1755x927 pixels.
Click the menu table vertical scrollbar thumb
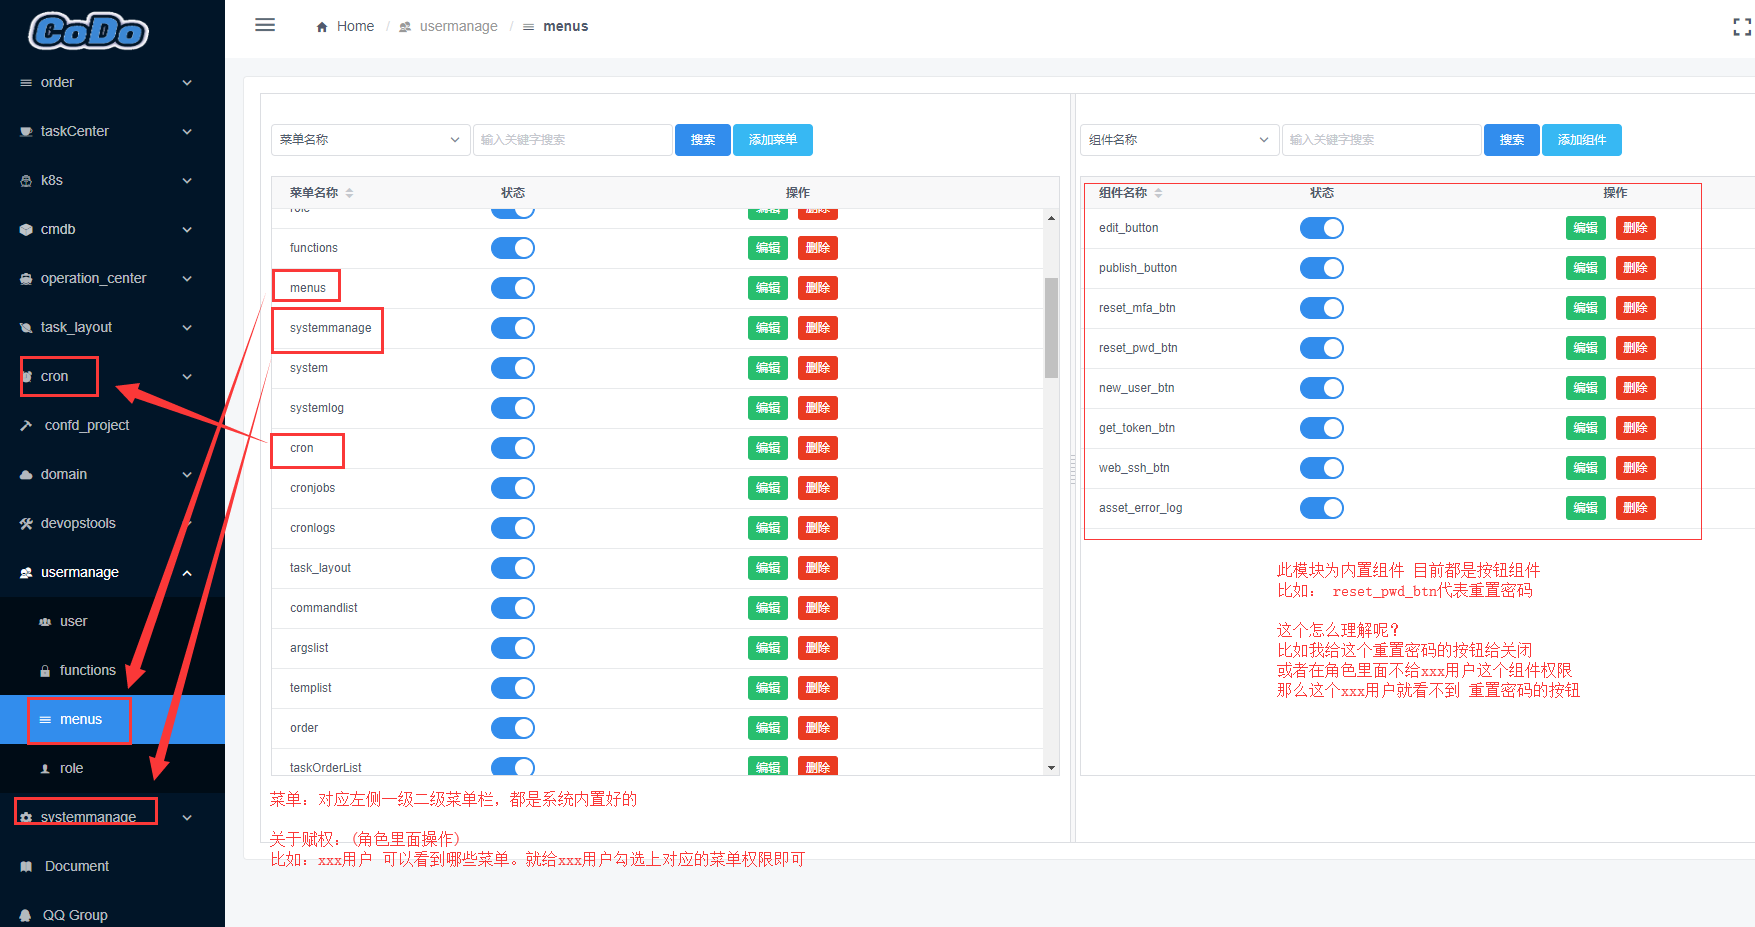pyautogui.click(x=1051, y=328)
